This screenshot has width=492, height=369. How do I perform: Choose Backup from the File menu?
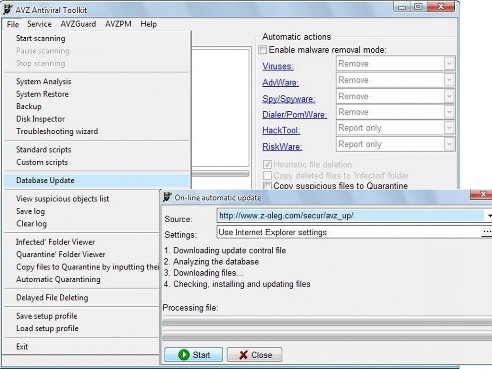click(x=97, y=106)
